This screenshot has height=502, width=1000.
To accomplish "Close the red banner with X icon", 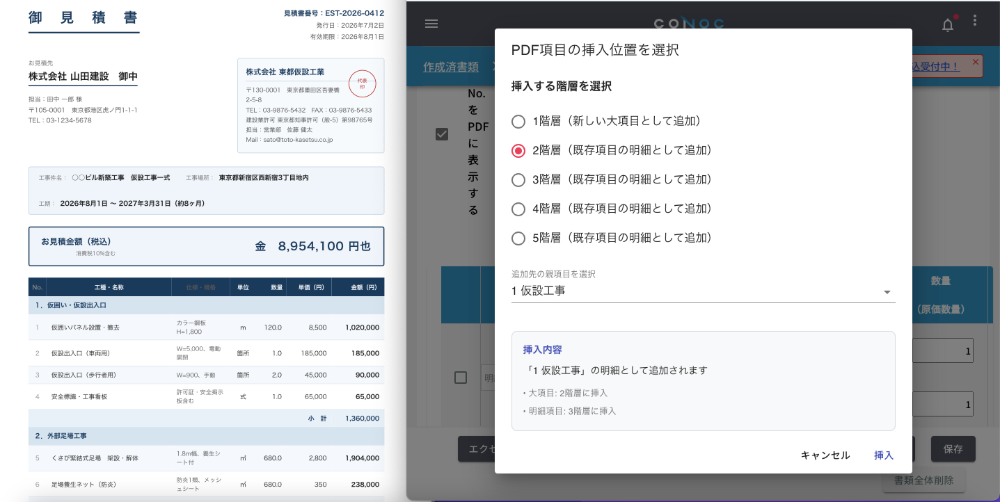I will pyautogui.click(x=975, y=62).
